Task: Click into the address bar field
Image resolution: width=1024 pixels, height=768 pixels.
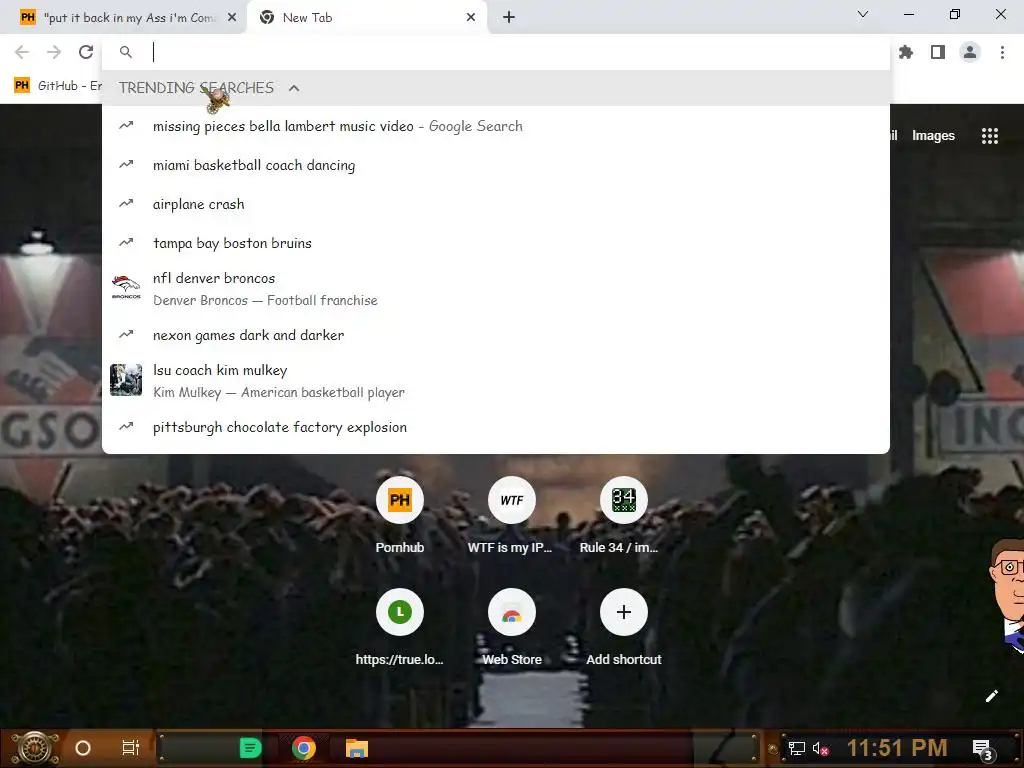Action: 496,52
